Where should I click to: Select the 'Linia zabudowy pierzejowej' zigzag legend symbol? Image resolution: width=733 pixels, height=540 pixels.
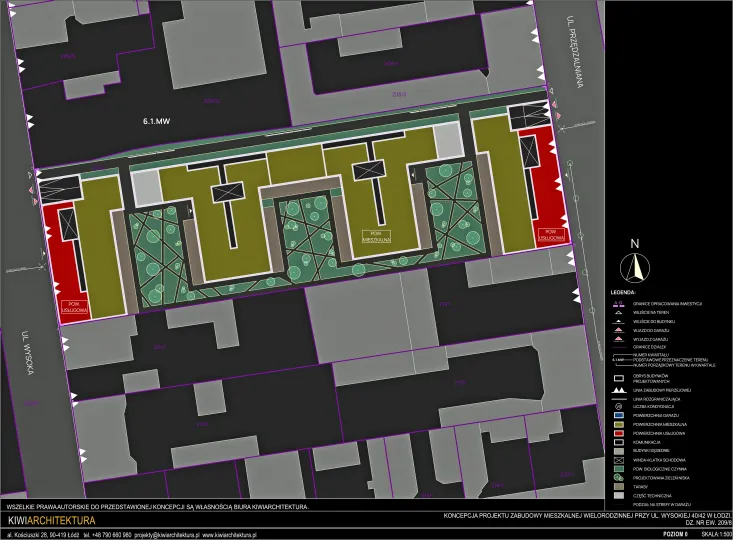618,388
